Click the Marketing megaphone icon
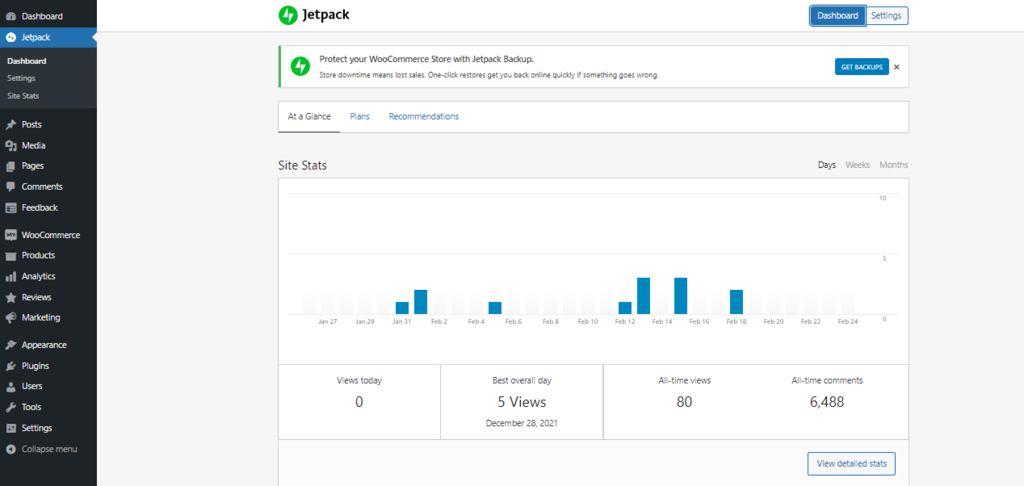 pos(10,318)
